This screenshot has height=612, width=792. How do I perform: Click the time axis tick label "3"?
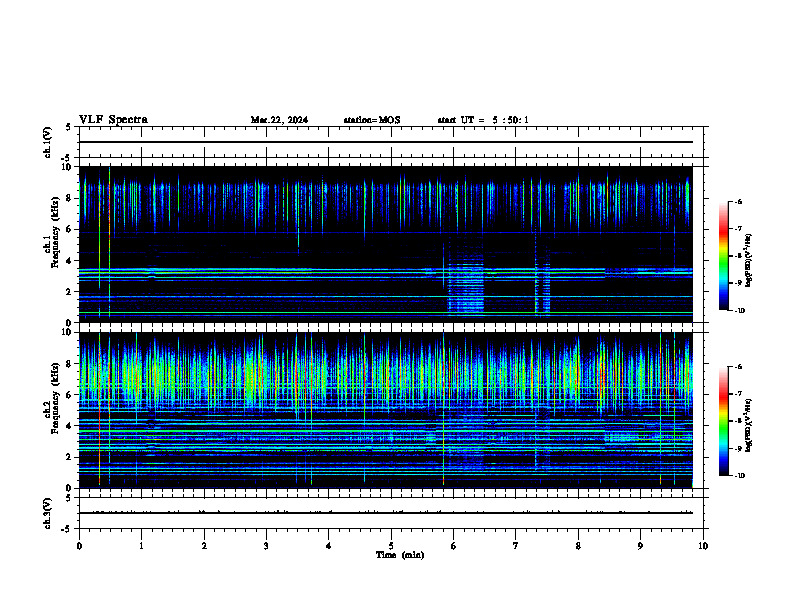(266, 546)
